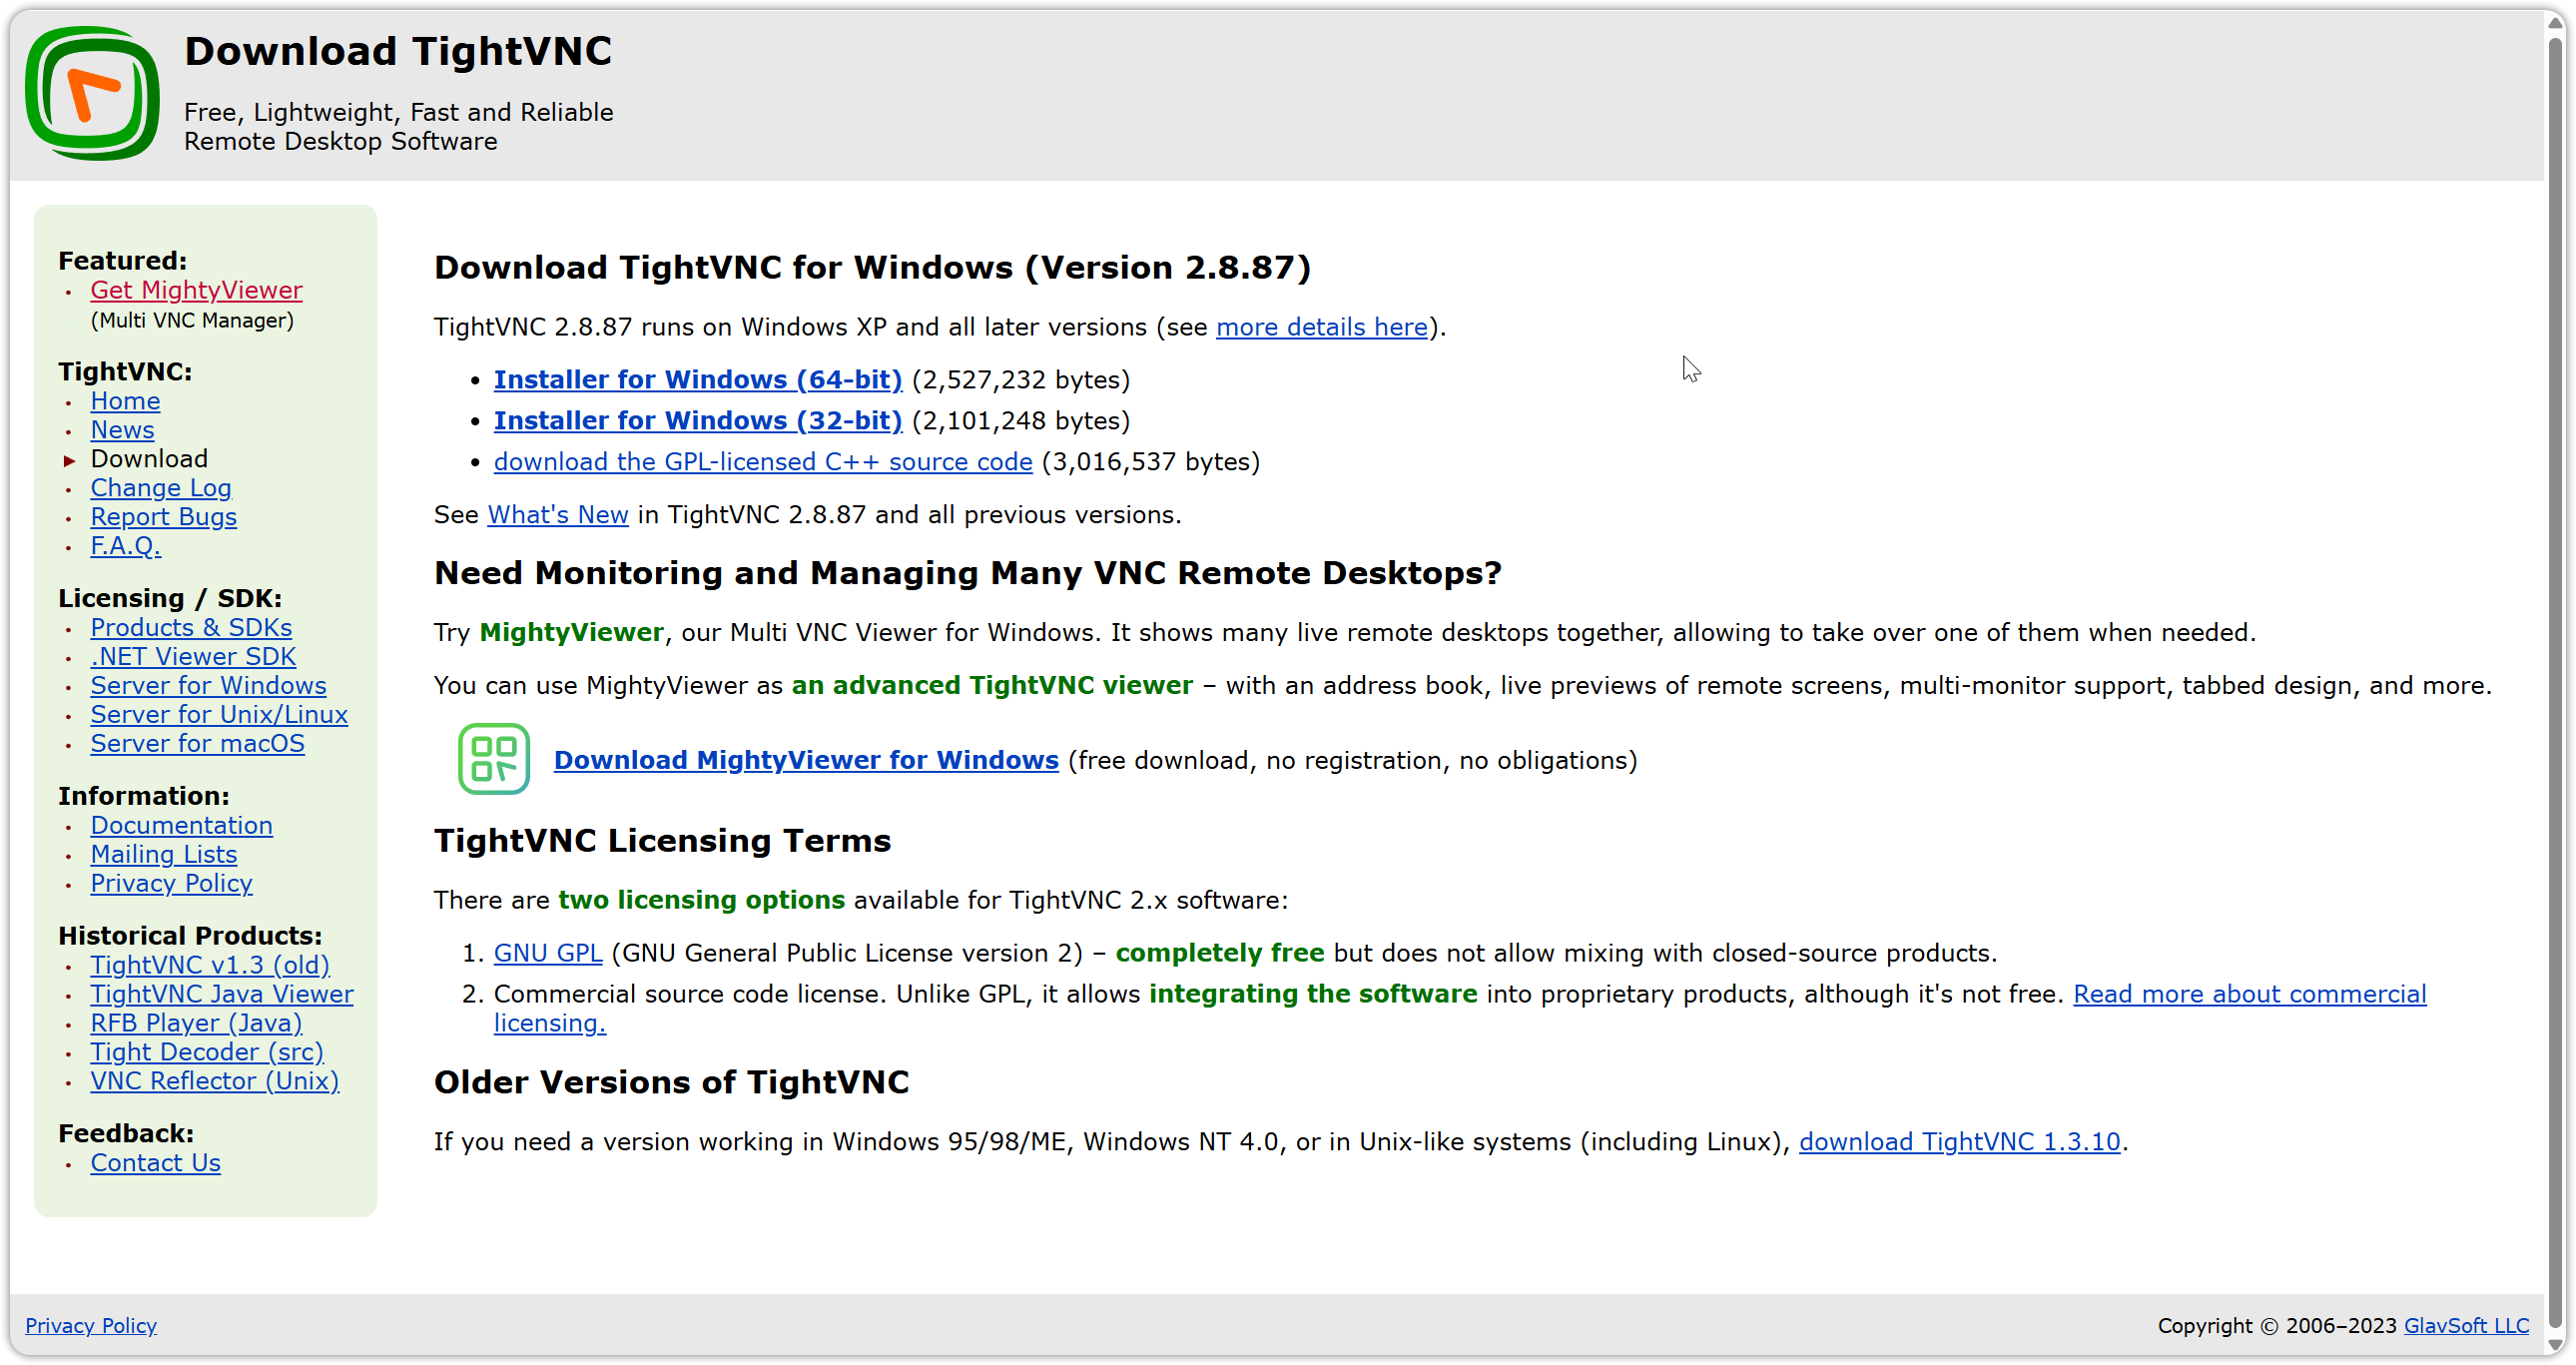Click the '(Multi VNC Manager)' sidebar text
2576x1365 pixels.
[192, 321]
